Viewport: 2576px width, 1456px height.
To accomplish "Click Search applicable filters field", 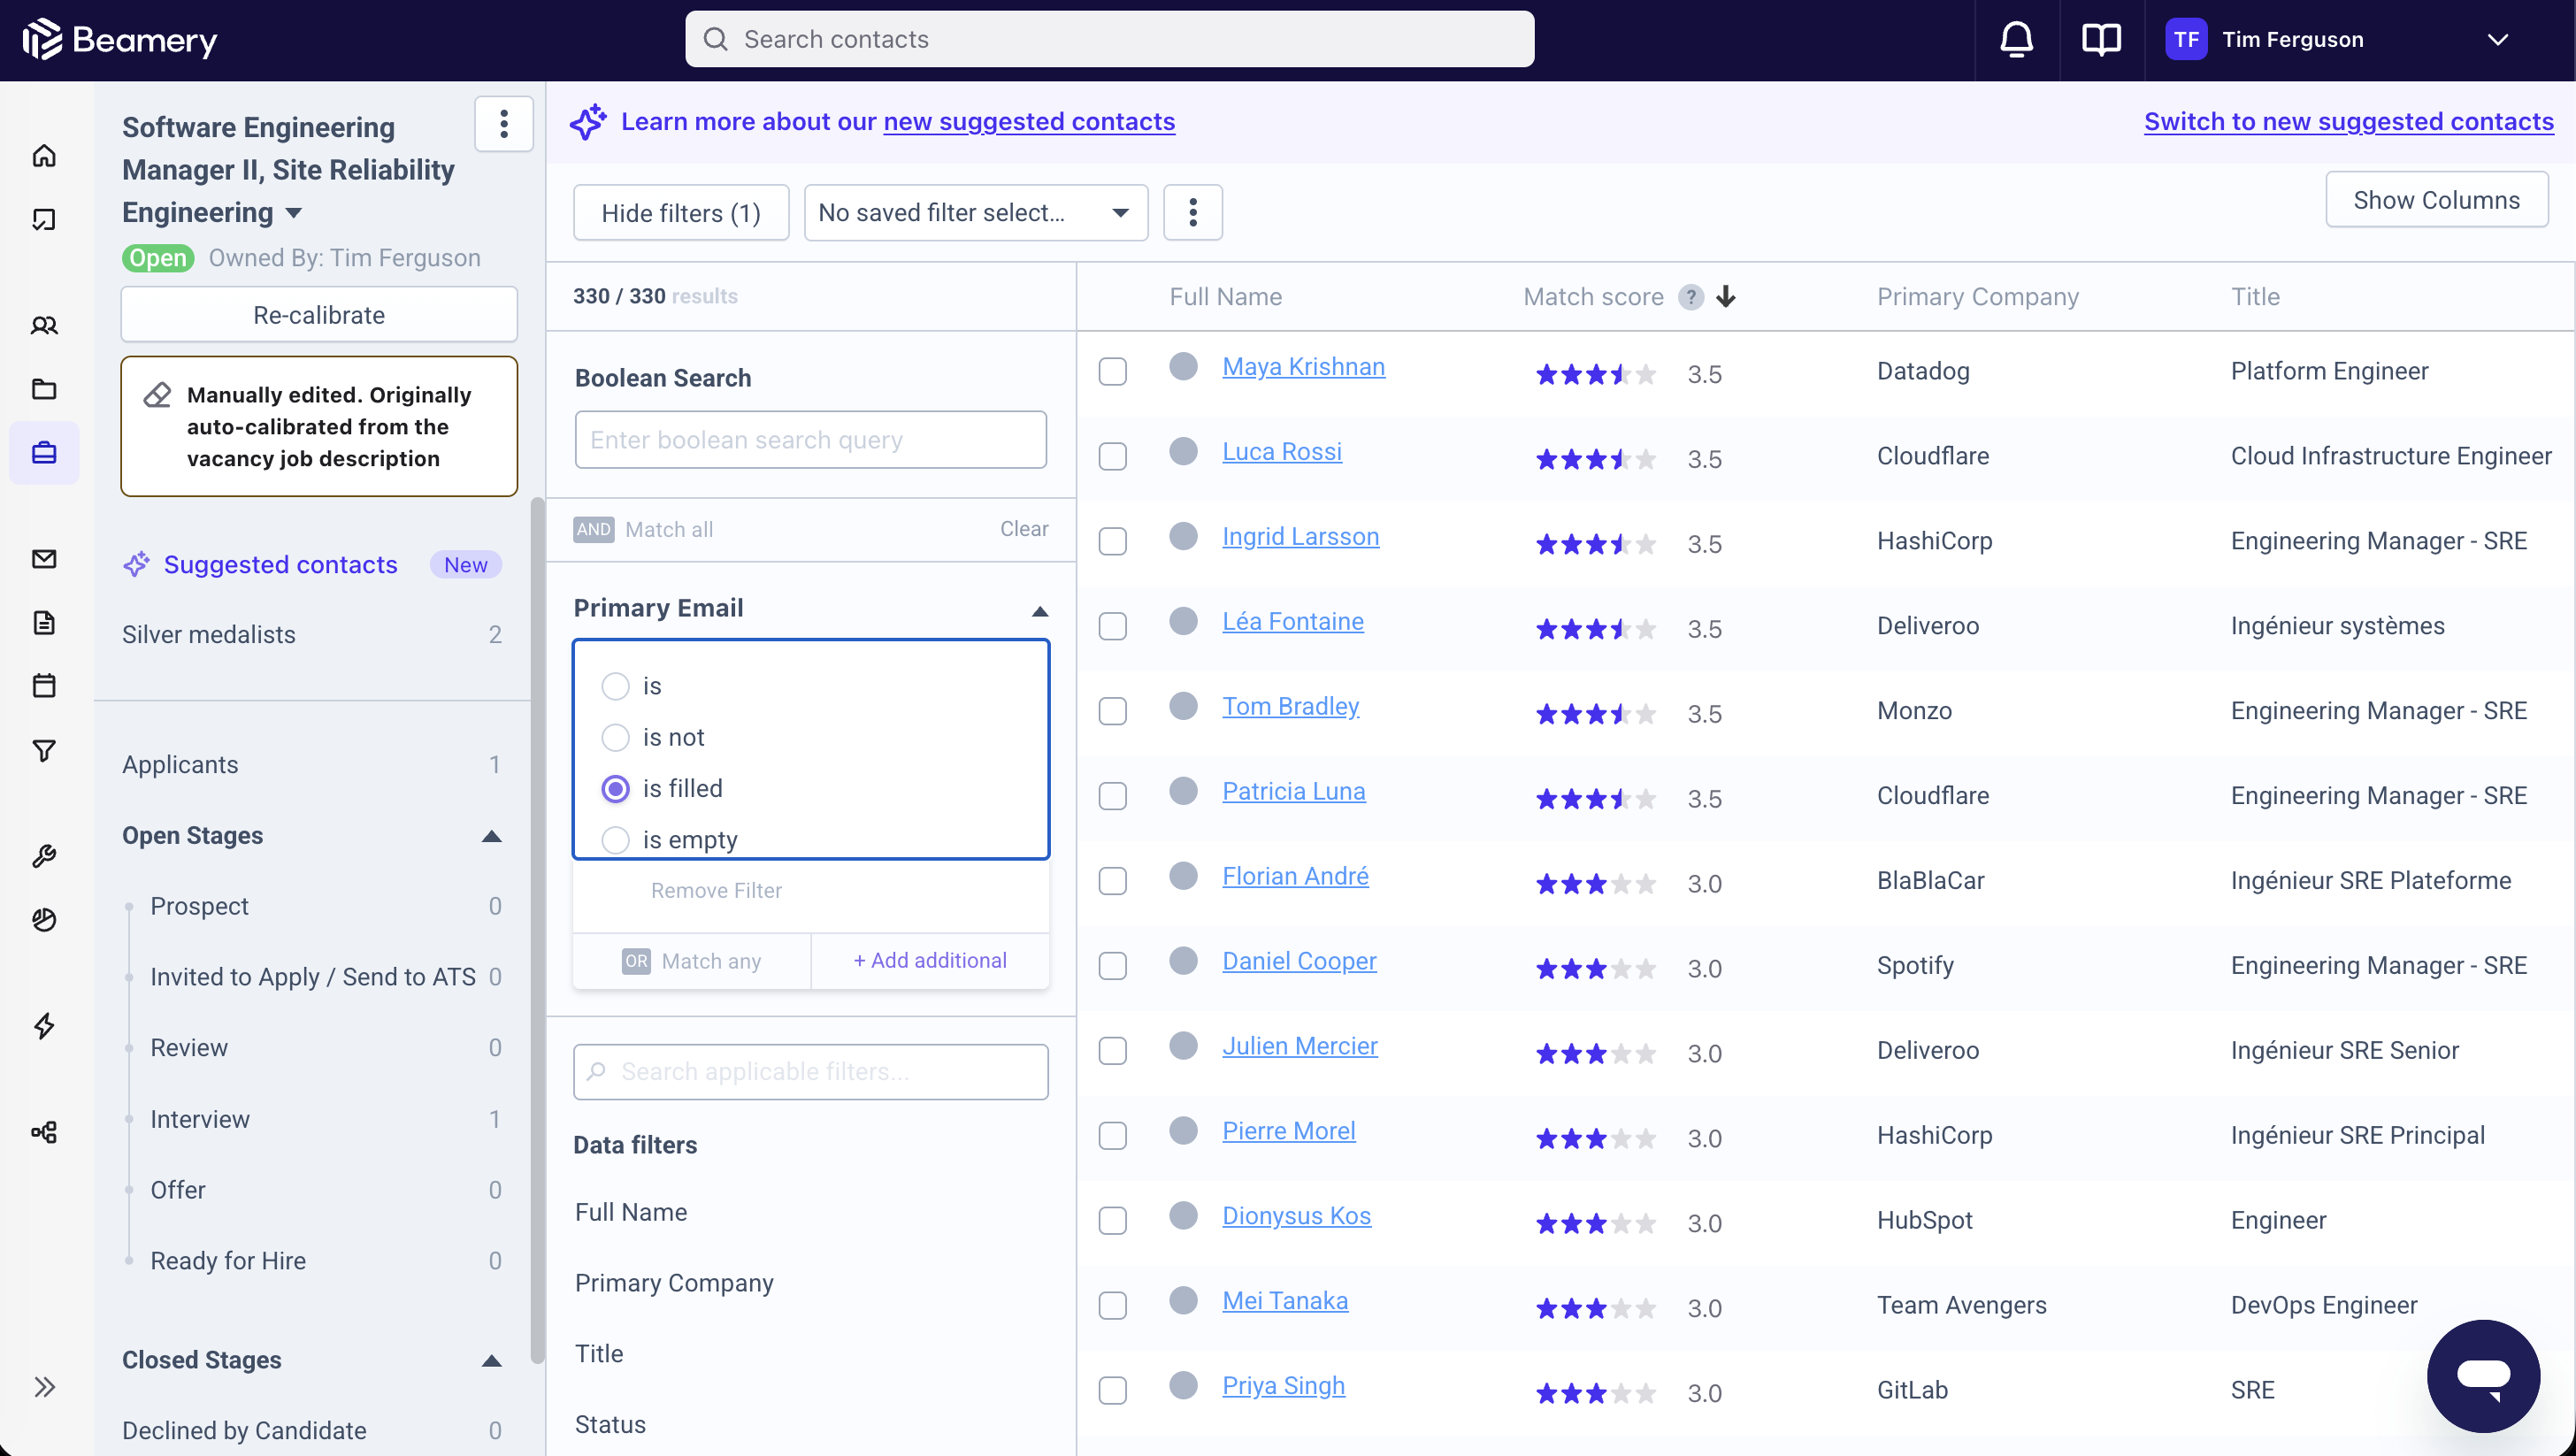I will tap(811, 1072).
